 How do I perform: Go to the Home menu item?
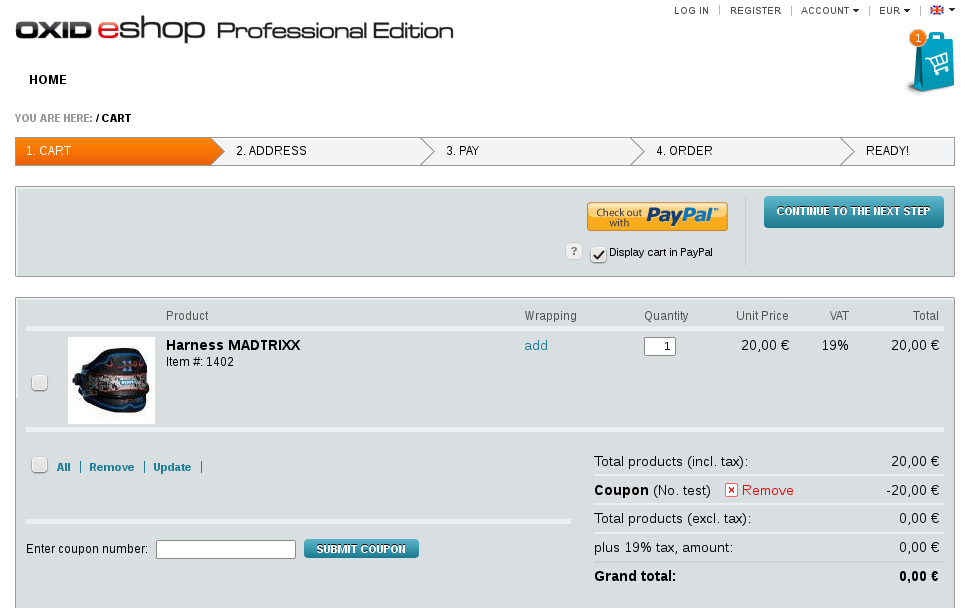[48, 80]
